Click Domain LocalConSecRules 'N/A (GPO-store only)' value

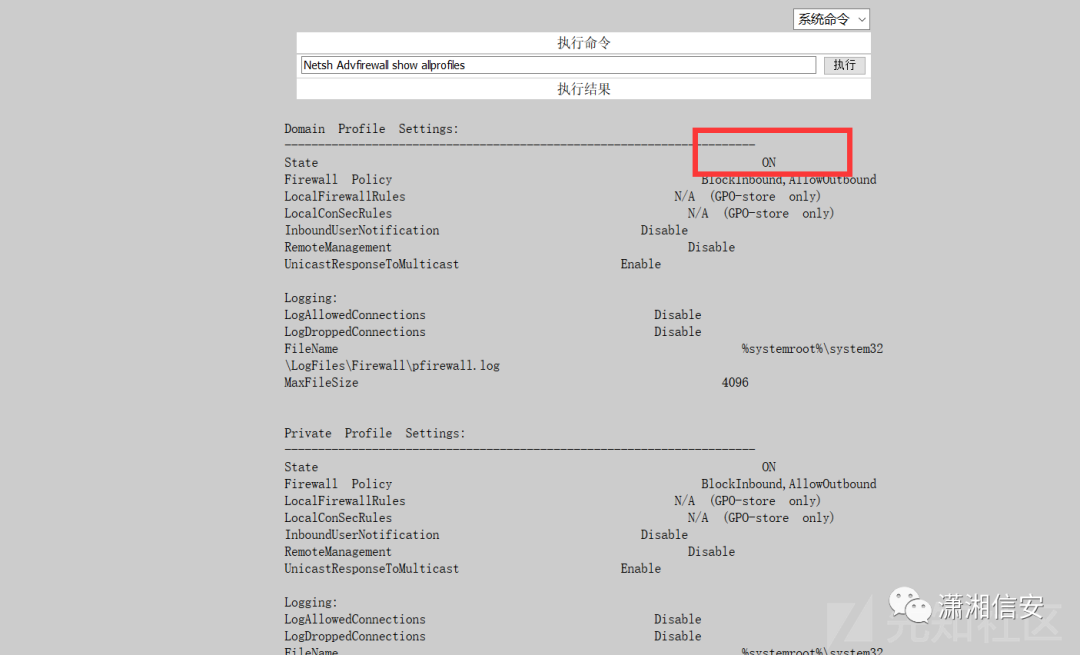point(761,214)
